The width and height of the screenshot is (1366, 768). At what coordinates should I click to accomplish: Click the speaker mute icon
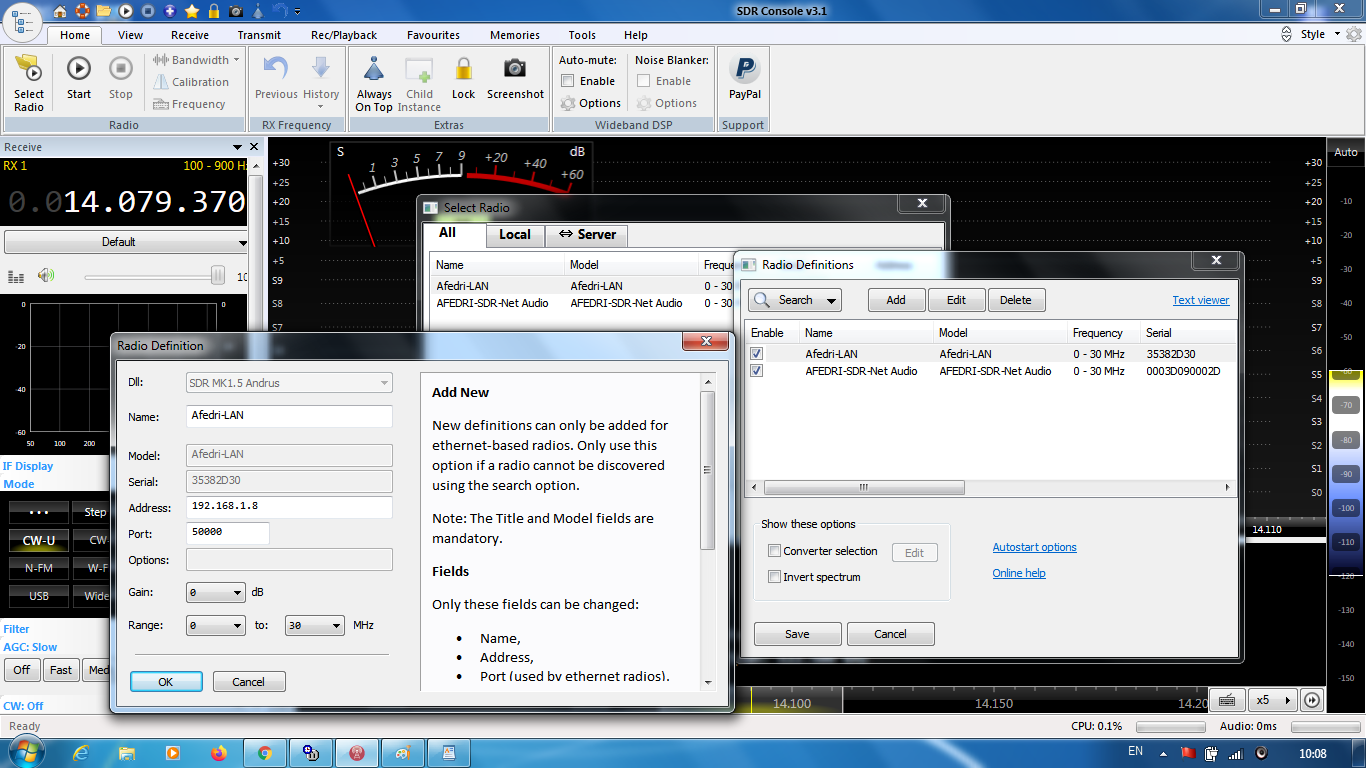point(46,276)
